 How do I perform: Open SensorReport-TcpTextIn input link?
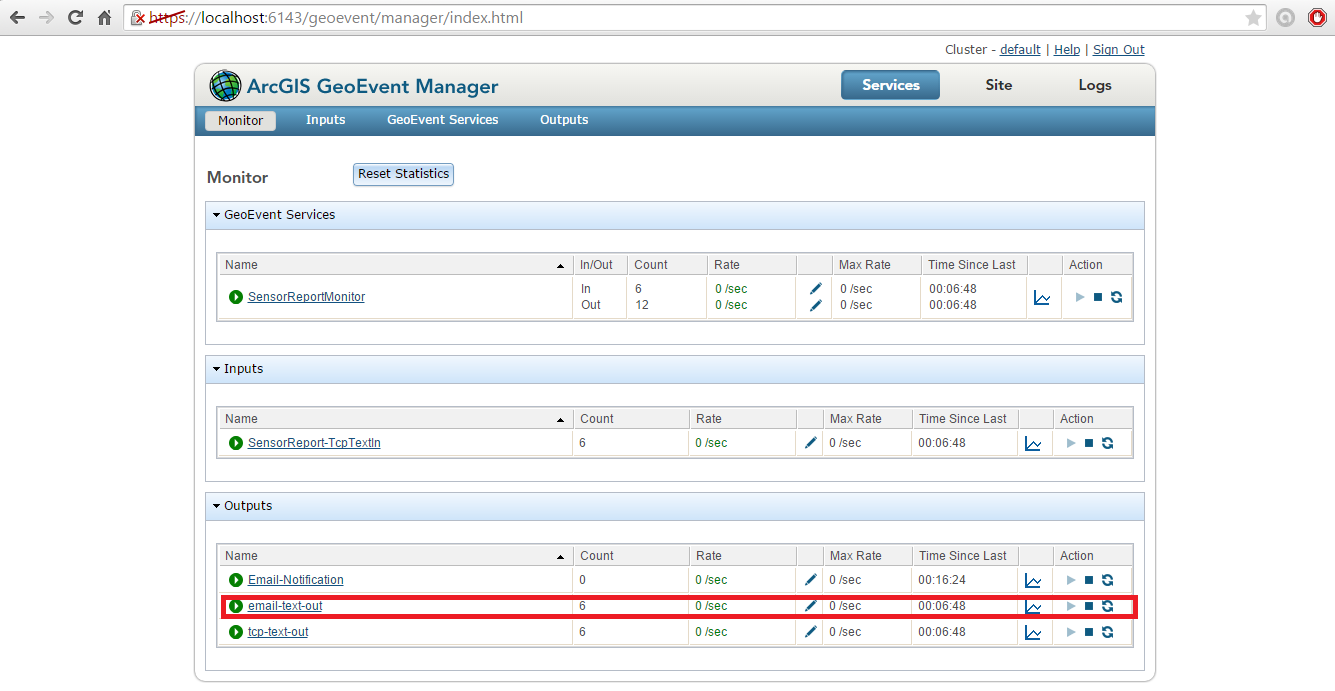point(314,443)
